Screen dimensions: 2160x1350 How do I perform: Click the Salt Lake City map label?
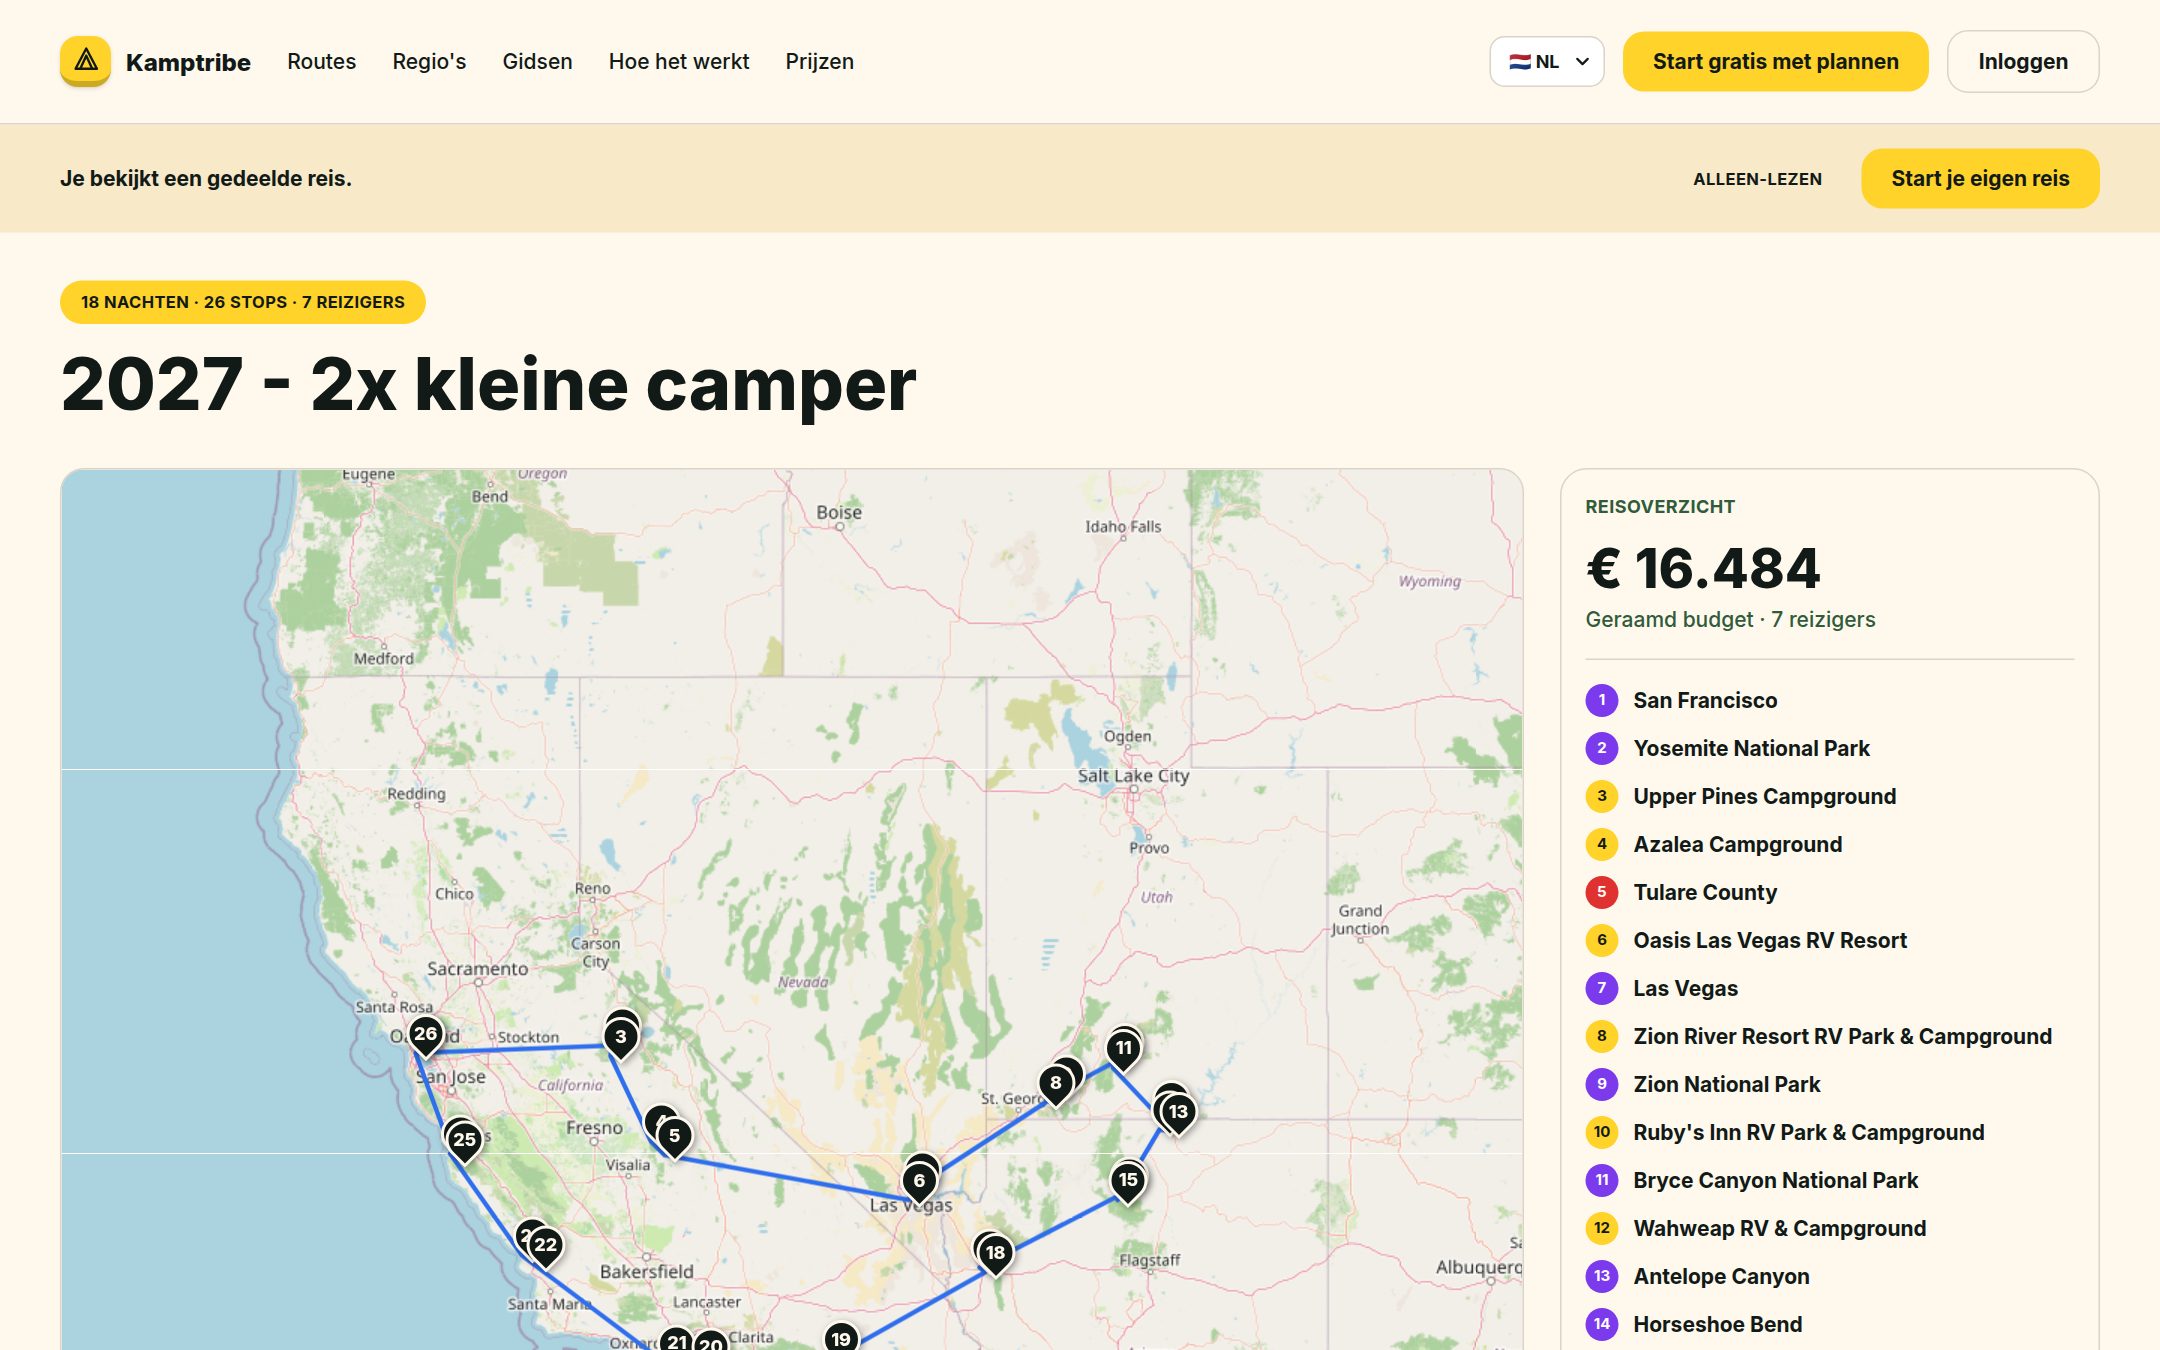click(1133, 776)
